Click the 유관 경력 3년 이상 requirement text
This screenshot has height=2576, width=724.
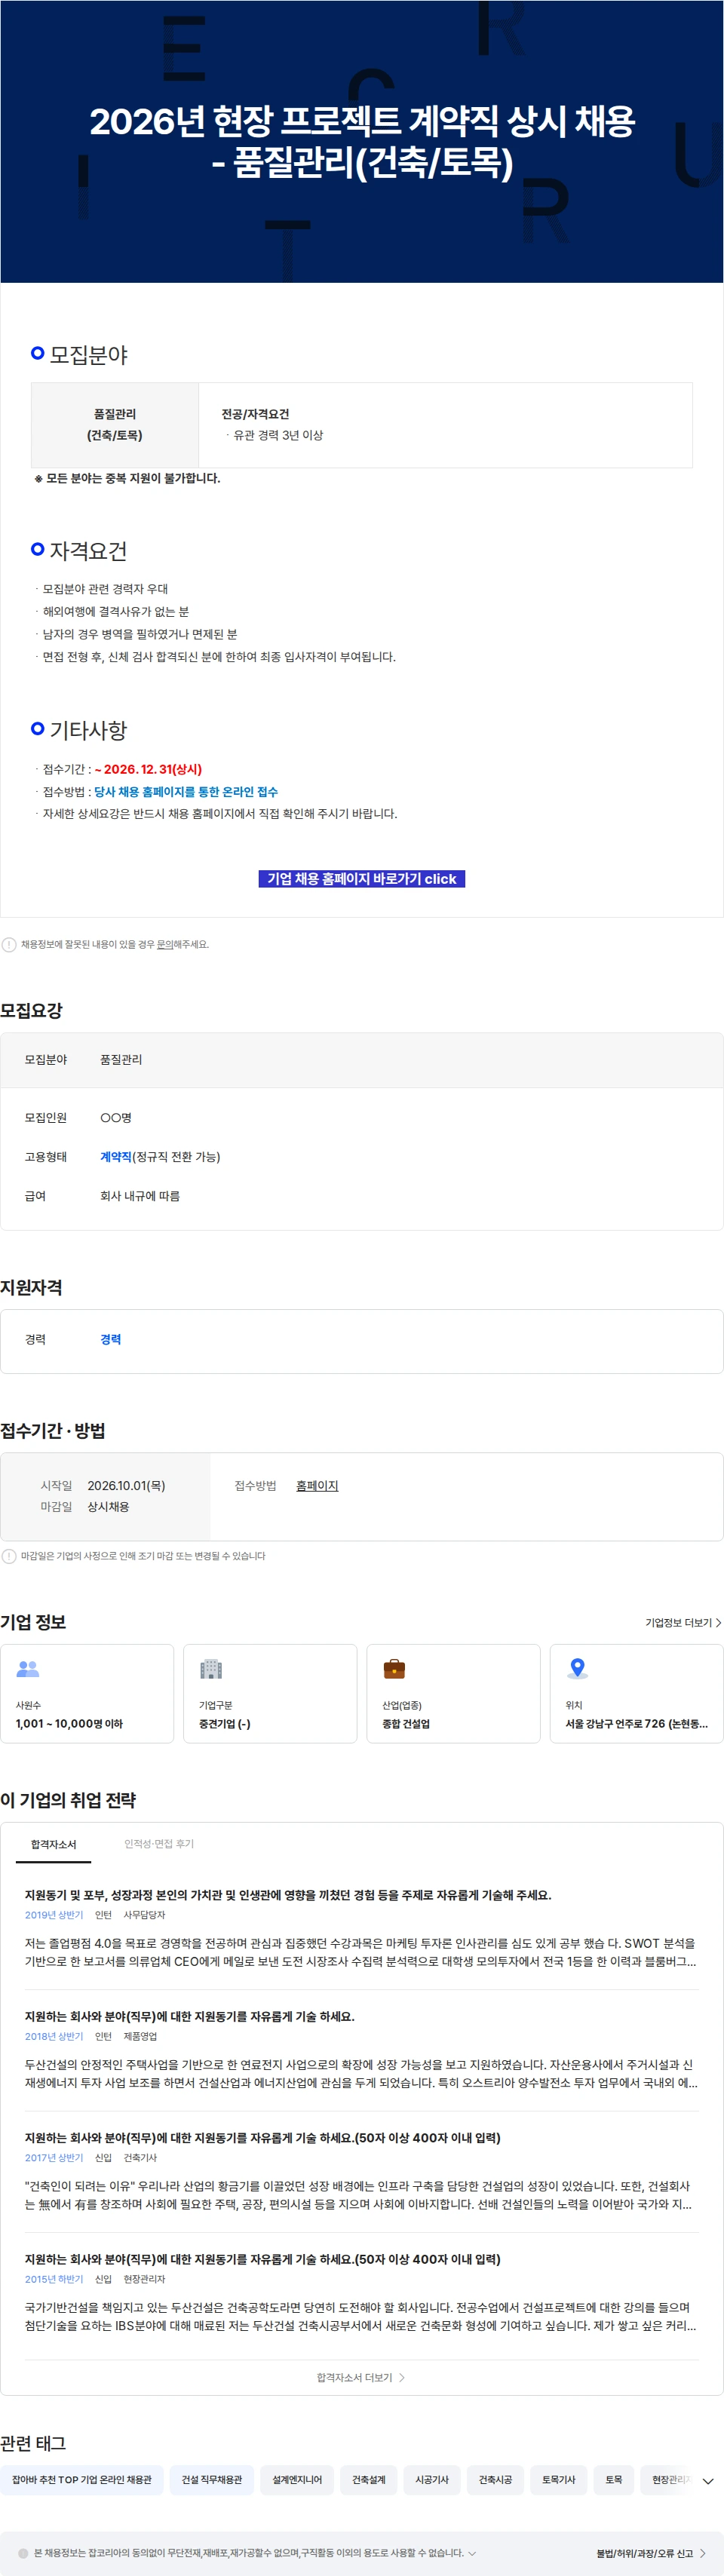(278, 435)
